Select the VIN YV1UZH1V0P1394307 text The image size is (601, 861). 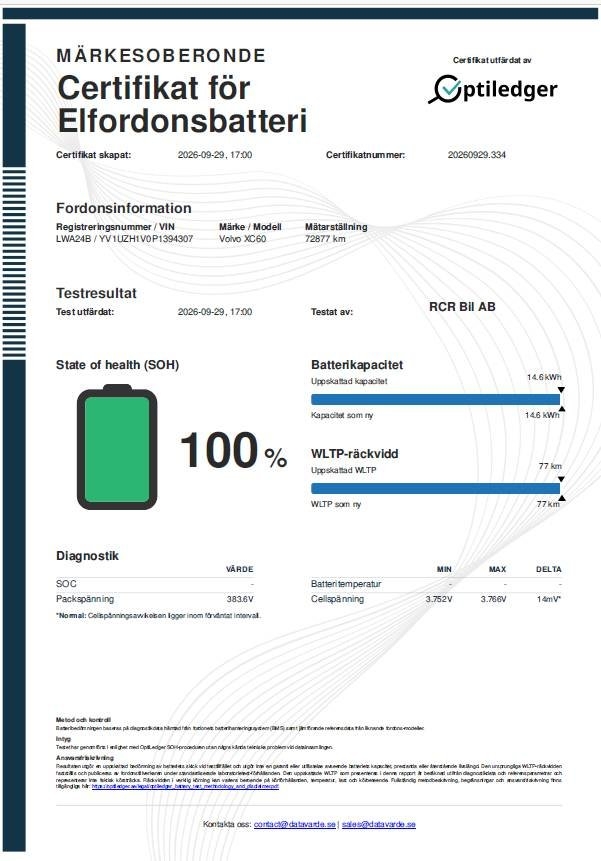coord(146,239)
